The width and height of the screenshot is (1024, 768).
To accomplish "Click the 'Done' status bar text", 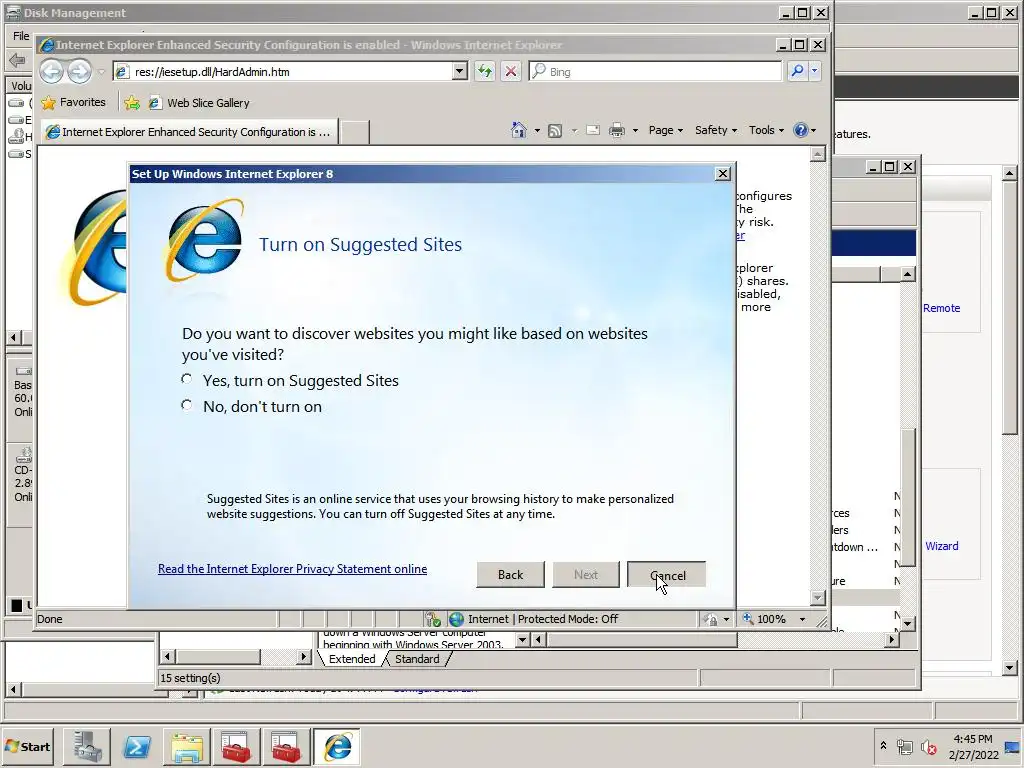I will tap(50, 619).
